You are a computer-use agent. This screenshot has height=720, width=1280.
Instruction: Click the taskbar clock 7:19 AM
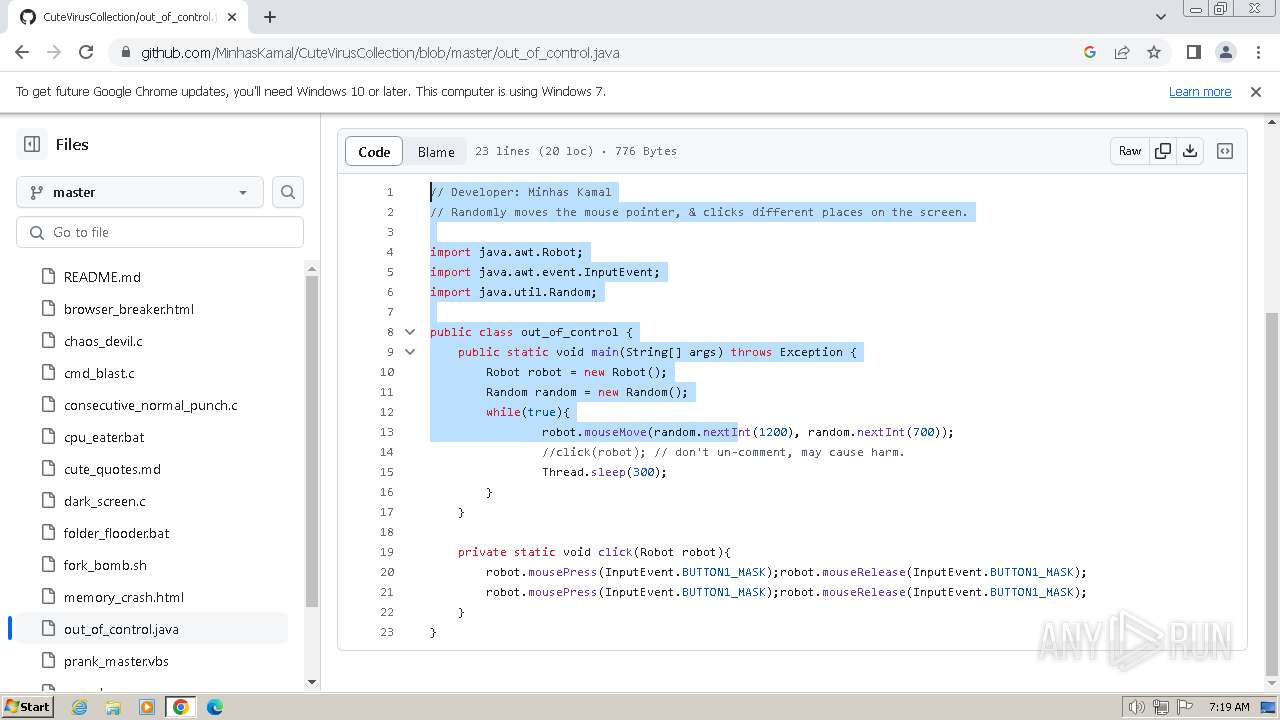1228,707
